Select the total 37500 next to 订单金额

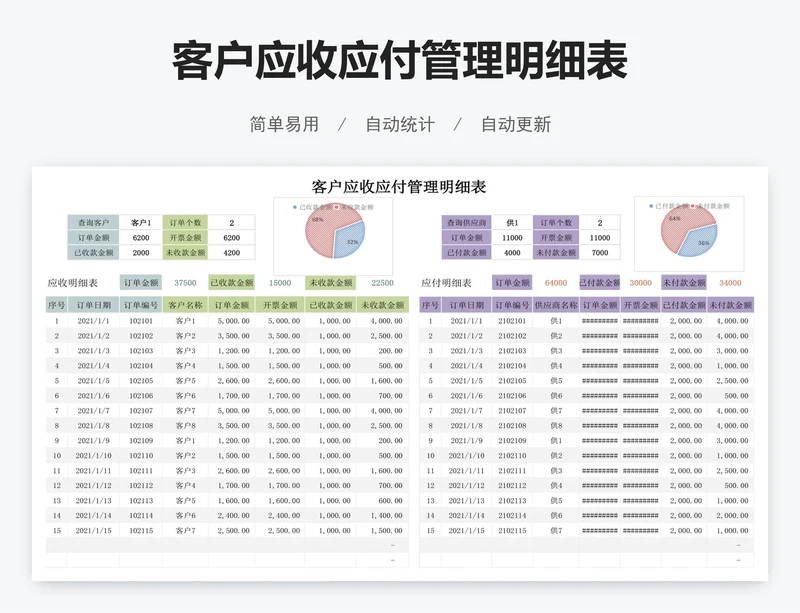(185, 283)
